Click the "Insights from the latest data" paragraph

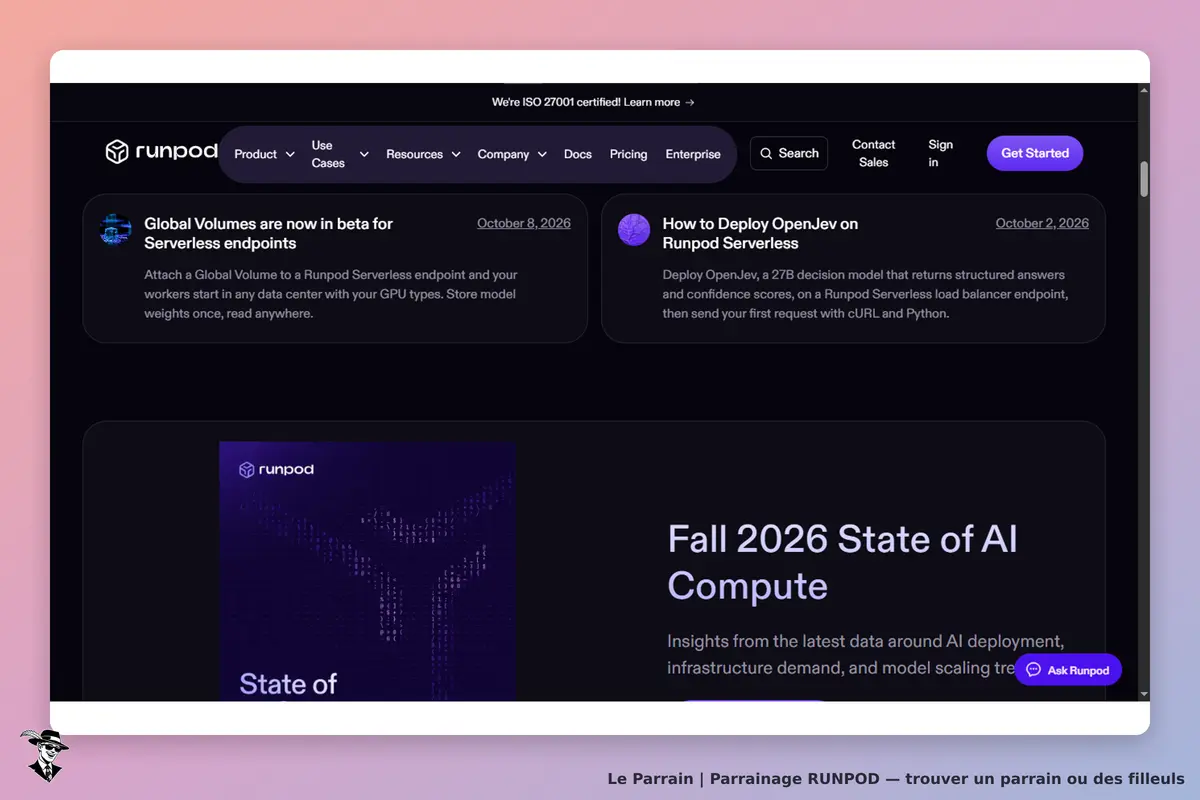(x=866, y=654)
